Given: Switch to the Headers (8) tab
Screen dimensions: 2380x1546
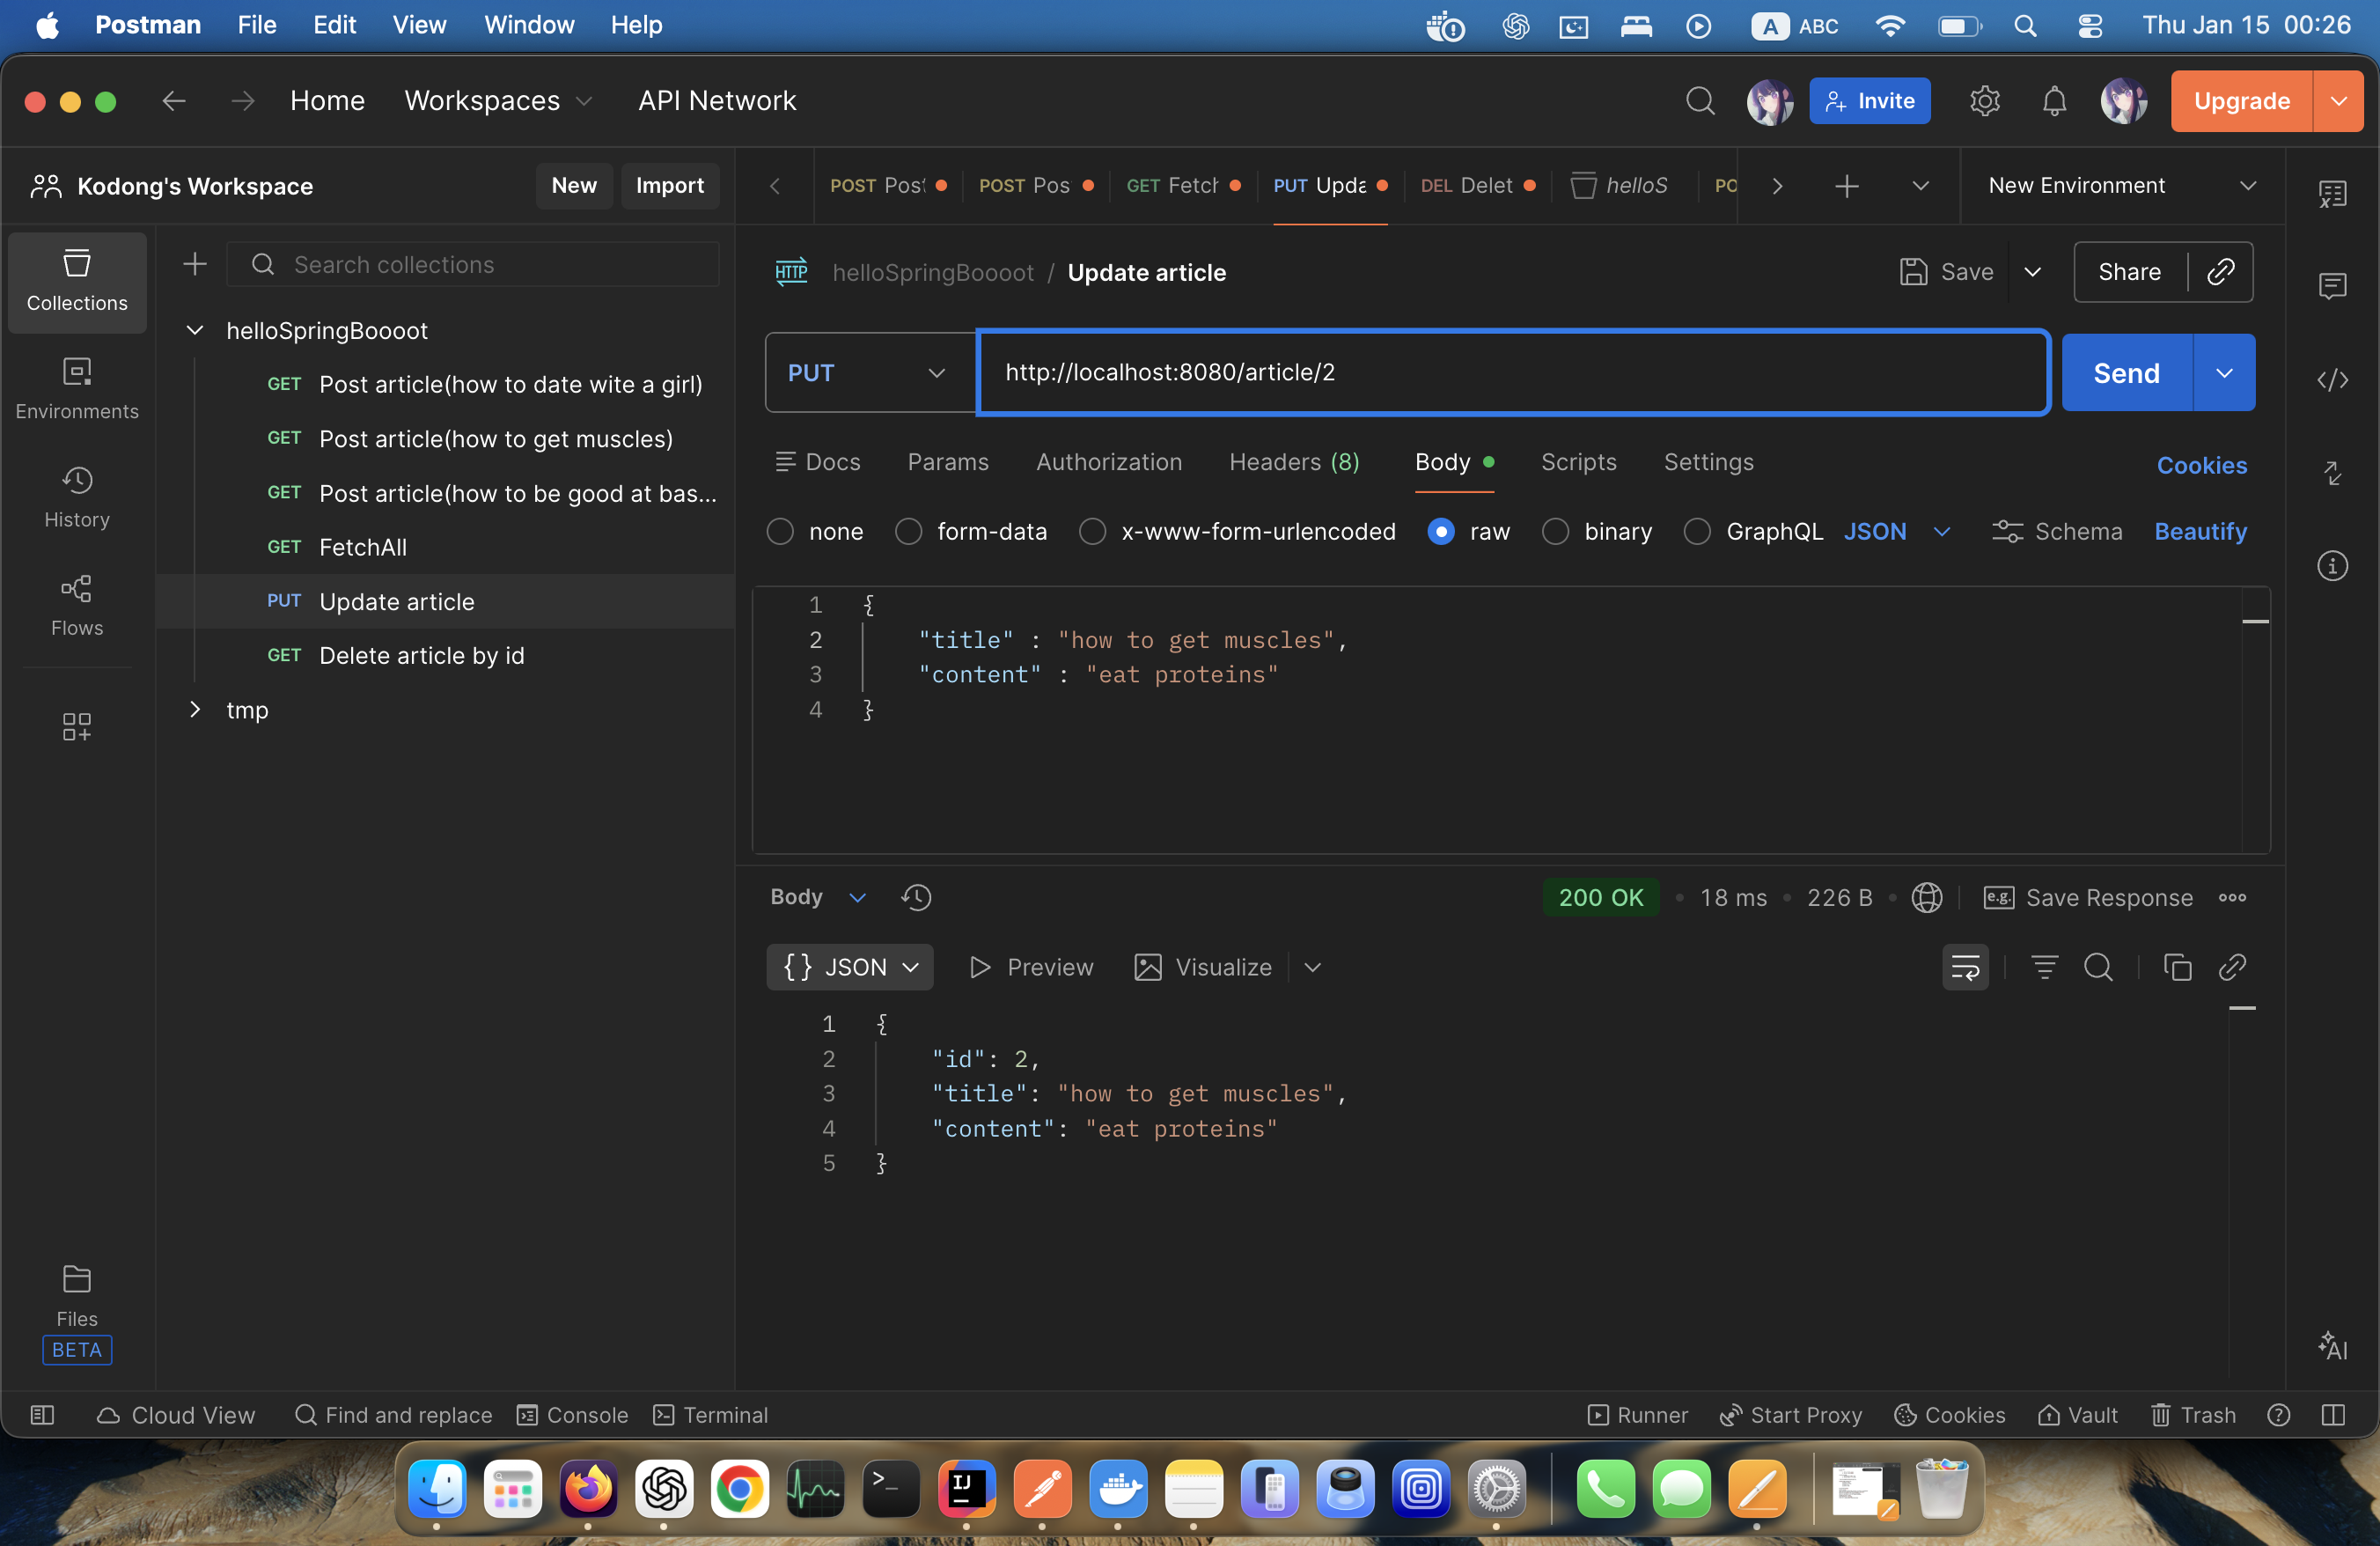Looking at the screenshot, I should [1293, 462].
